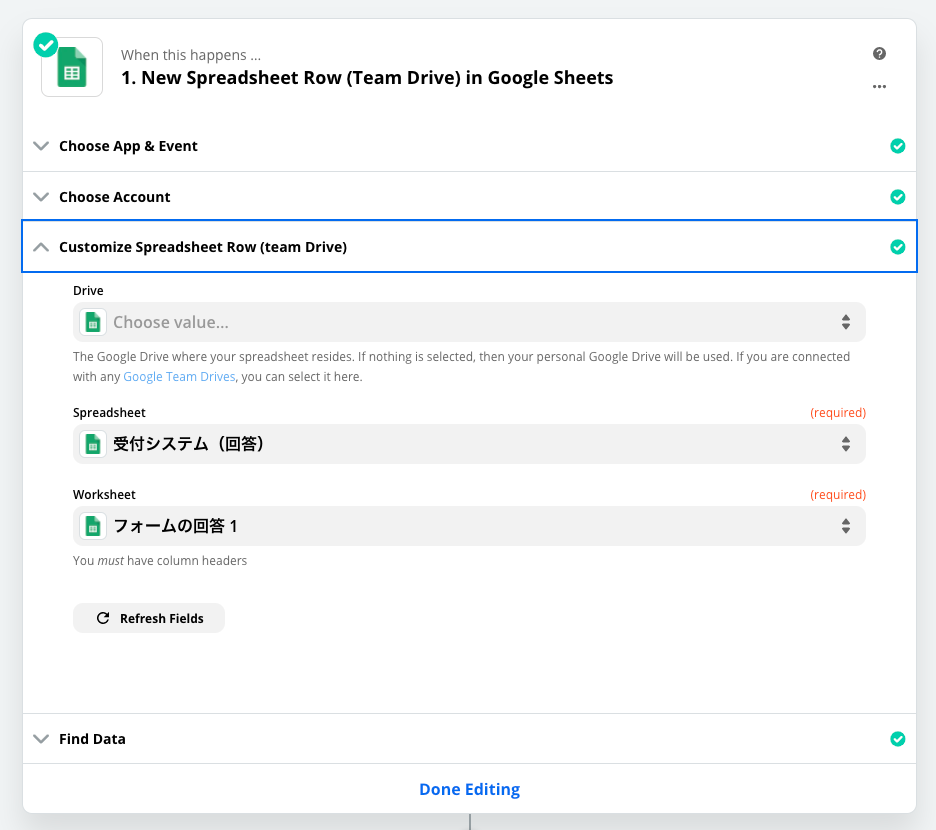Image resolution: width=936 pixels, height=830 pixels.
Task: Click the Sheets icon inside the Drive field
Action: [92, 322]
